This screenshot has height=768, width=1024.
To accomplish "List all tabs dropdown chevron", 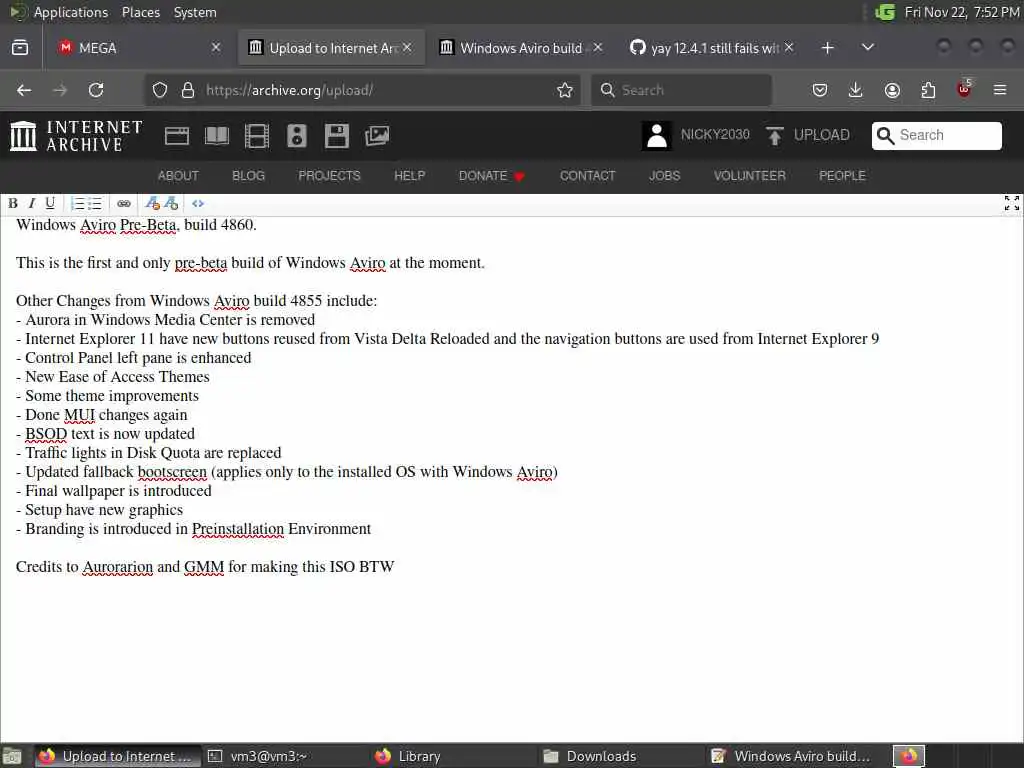I will pyautogui.click(x=867, y=48).
